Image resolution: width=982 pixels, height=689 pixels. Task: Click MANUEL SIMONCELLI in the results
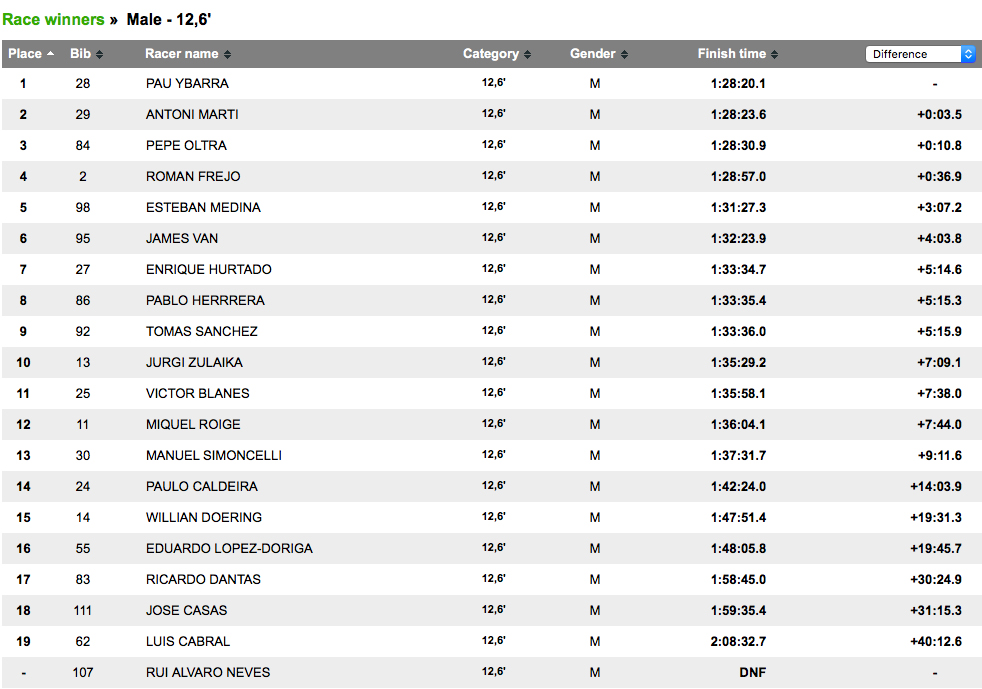click(x=214, y=455)
